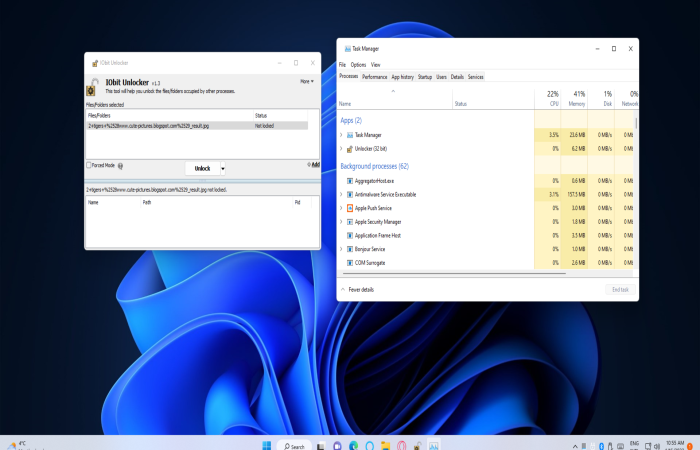
Task: Enable the Forced Mode checkbox
Action: tap(88, 165)
